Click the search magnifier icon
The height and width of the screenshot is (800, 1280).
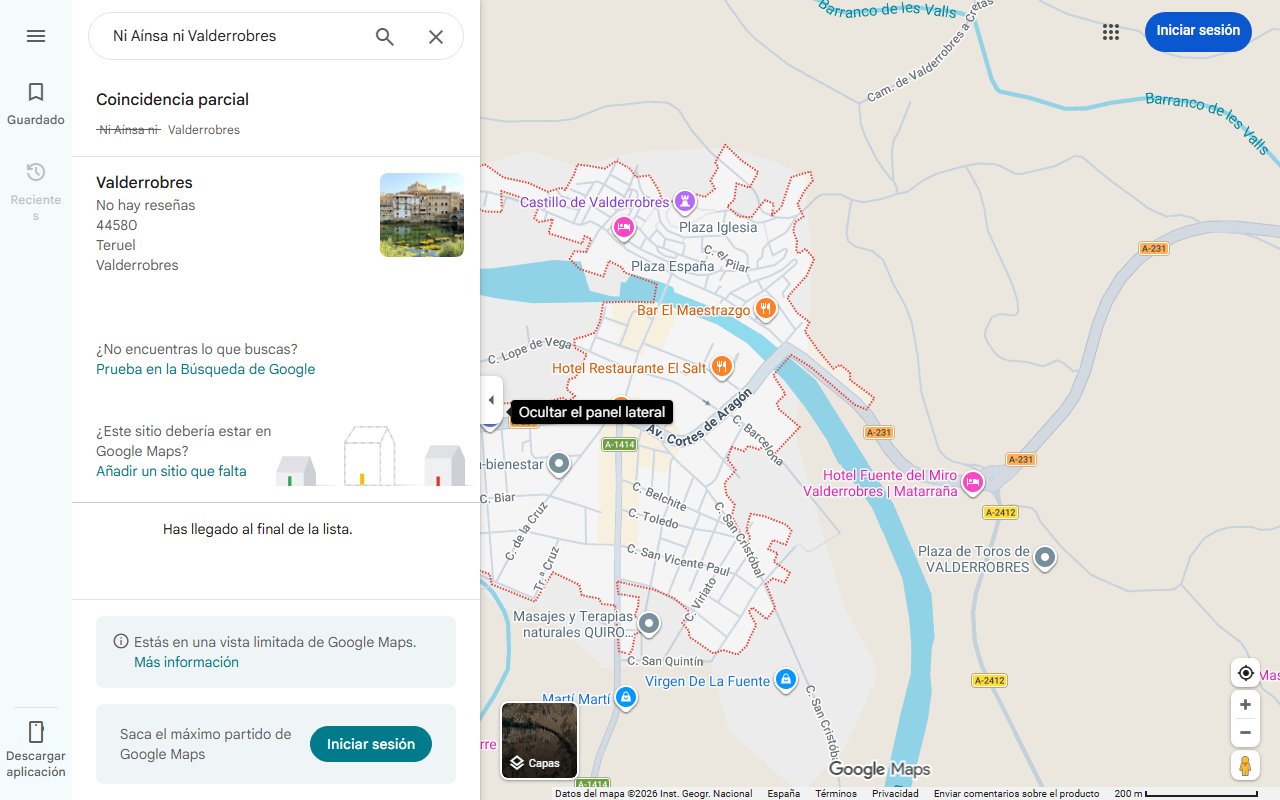[384, 36]
